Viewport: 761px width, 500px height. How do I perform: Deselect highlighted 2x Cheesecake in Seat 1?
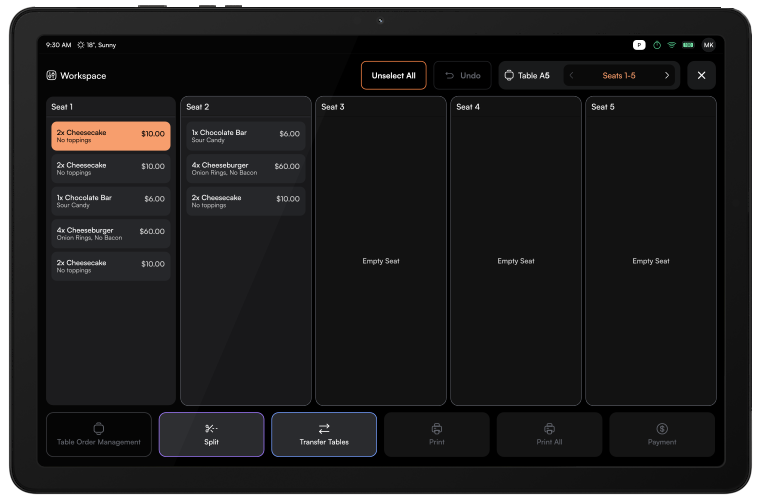click(111, 136)
